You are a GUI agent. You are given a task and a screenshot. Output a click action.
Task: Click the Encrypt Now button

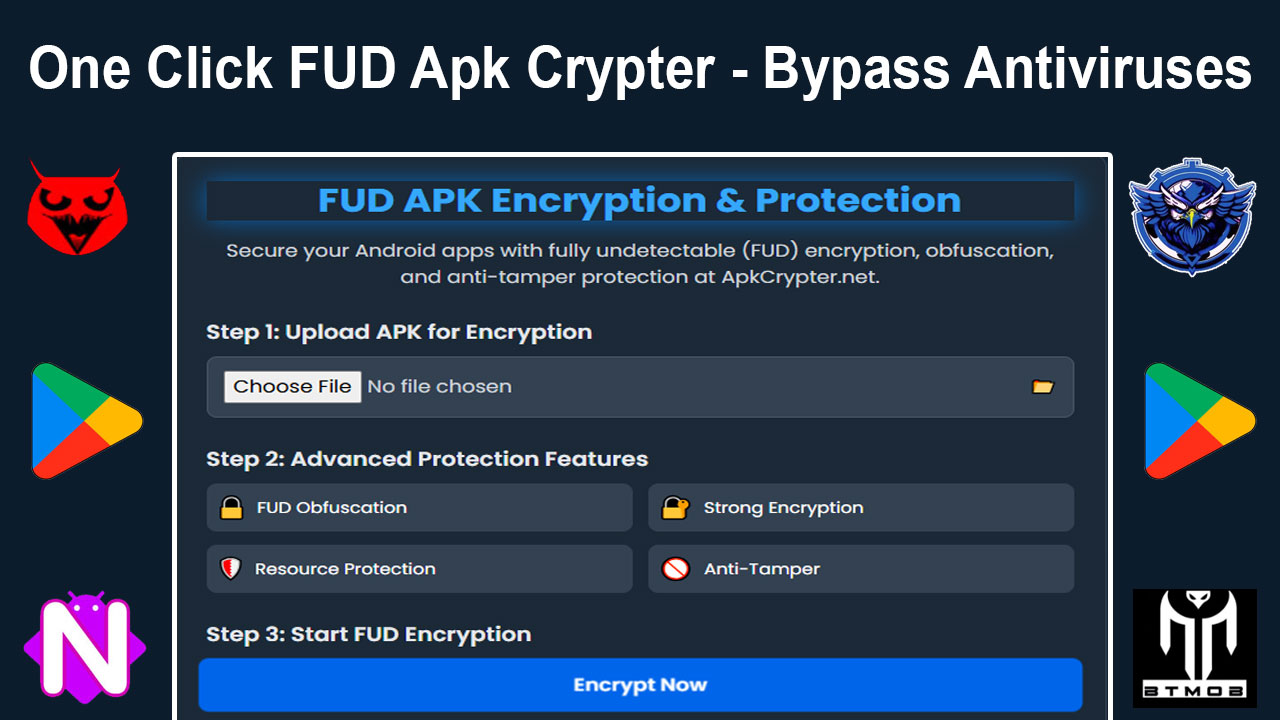[x=640, y=685]
